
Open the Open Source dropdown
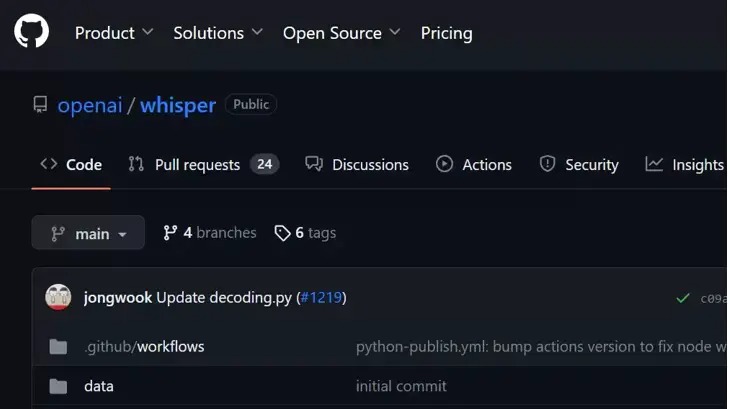(341, 33)
